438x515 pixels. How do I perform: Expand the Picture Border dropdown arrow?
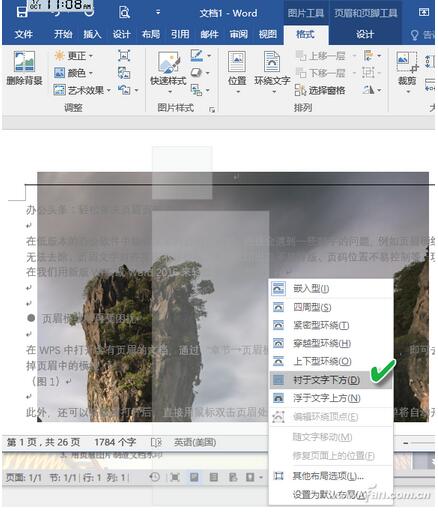coord(209,56)
